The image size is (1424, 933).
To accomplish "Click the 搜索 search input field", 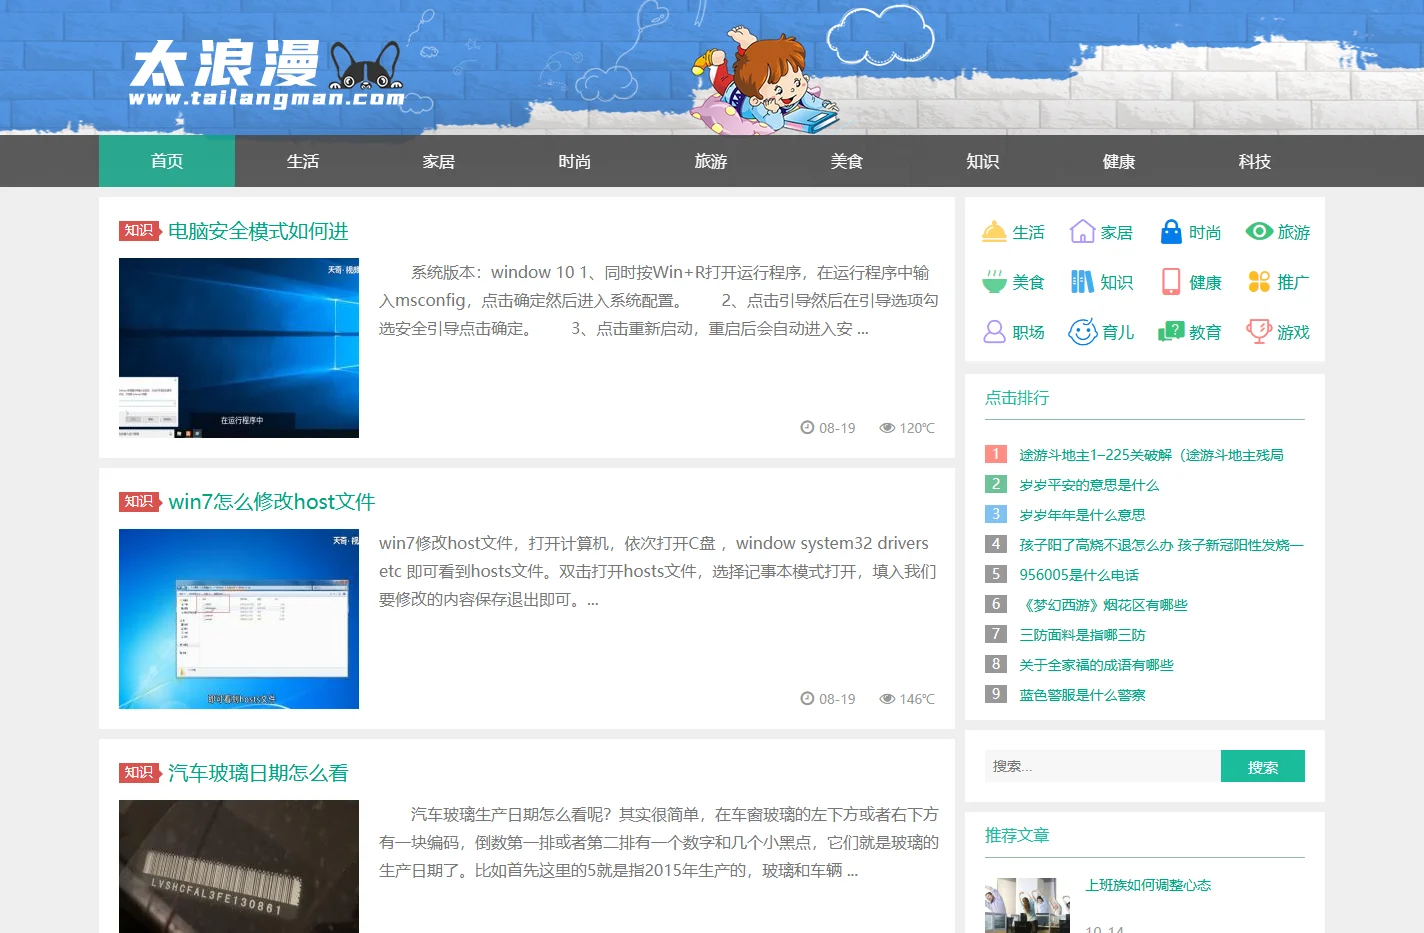I will click(1103, 766).
